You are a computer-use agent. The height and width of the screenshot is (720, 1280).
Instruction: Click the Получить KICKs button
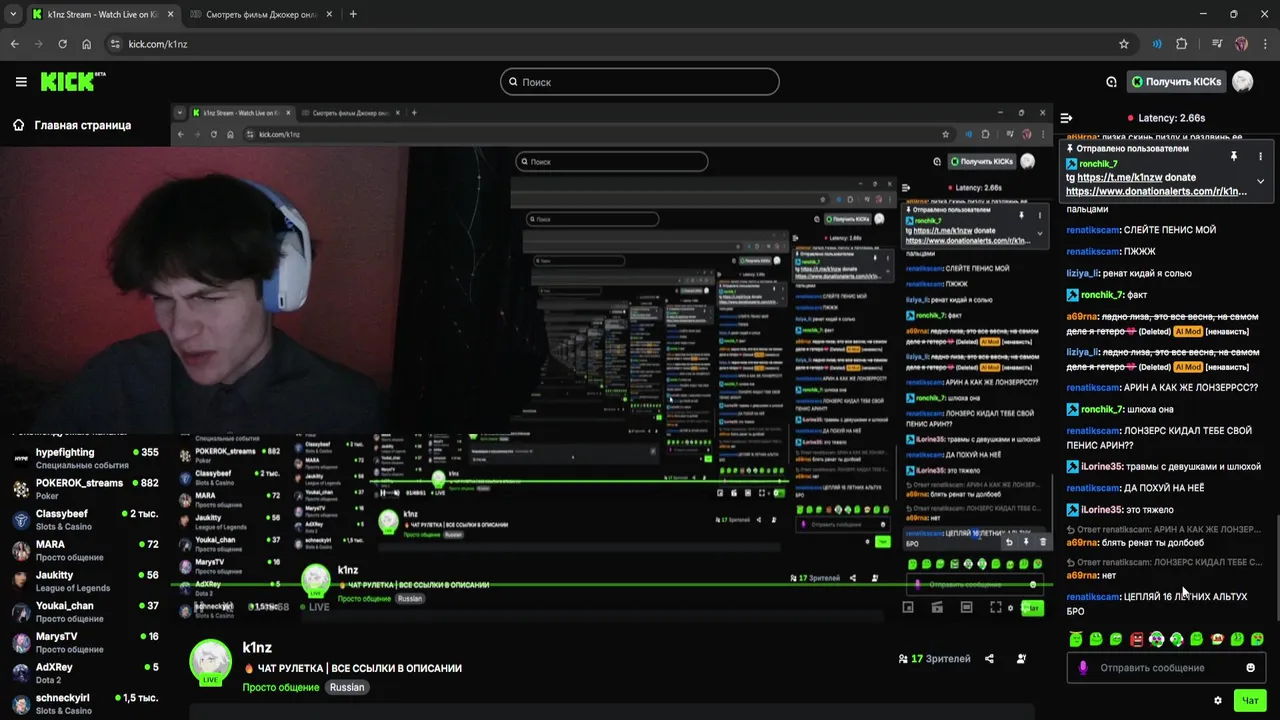coord(1175,82)
